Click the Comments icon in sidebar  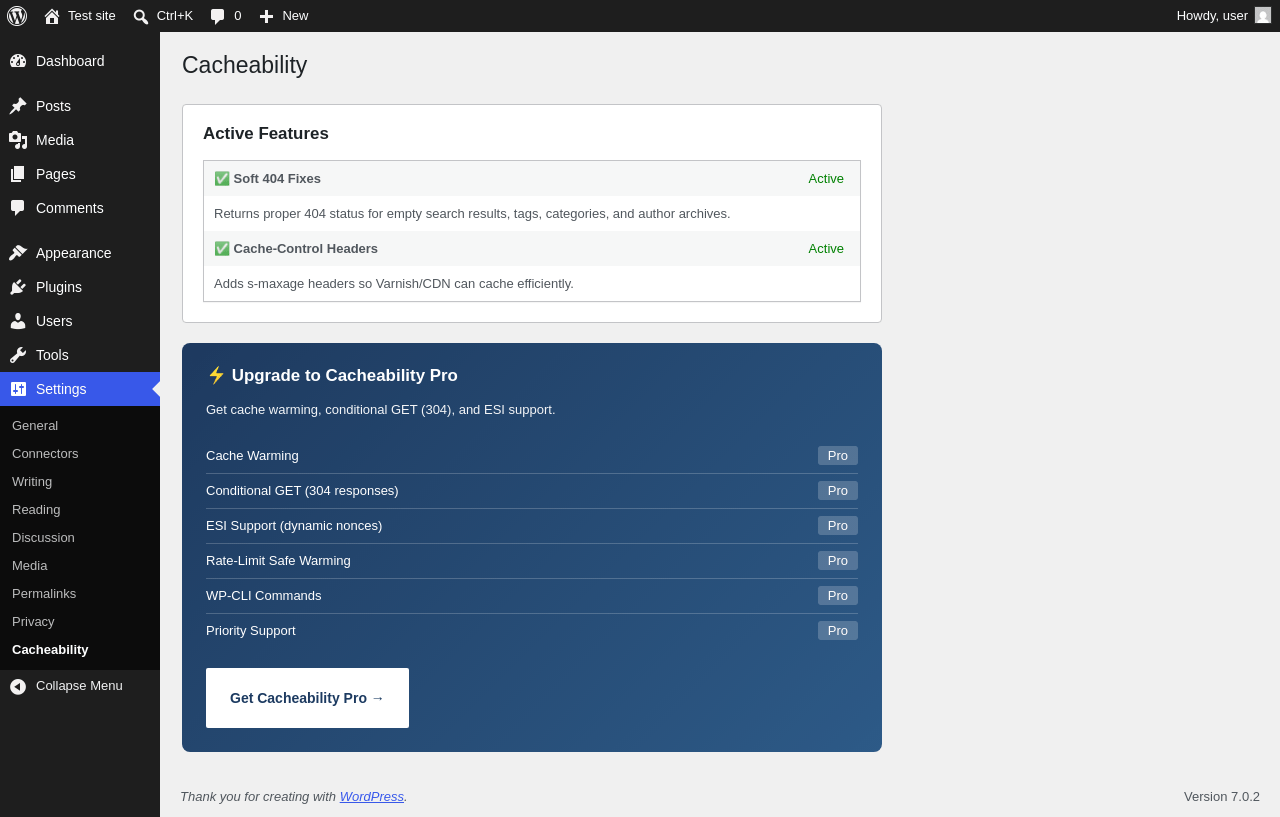(x=18, y=208)
